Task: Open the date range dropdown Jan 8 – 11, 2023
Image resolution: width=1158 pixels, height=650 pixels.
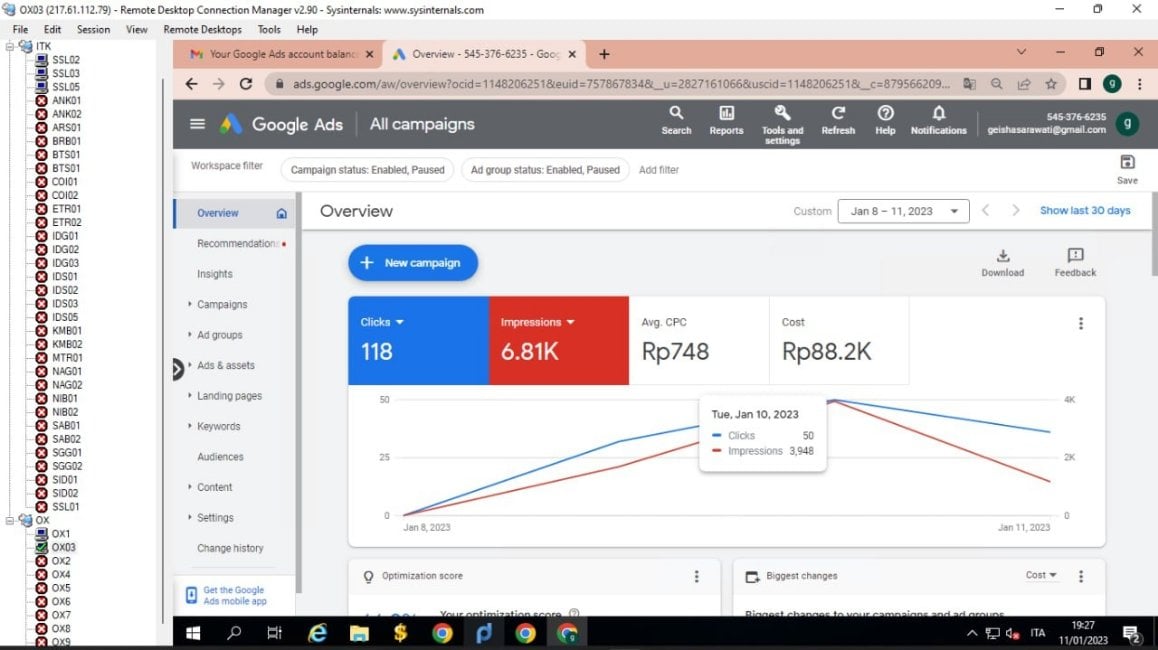Action: [903, 211]
